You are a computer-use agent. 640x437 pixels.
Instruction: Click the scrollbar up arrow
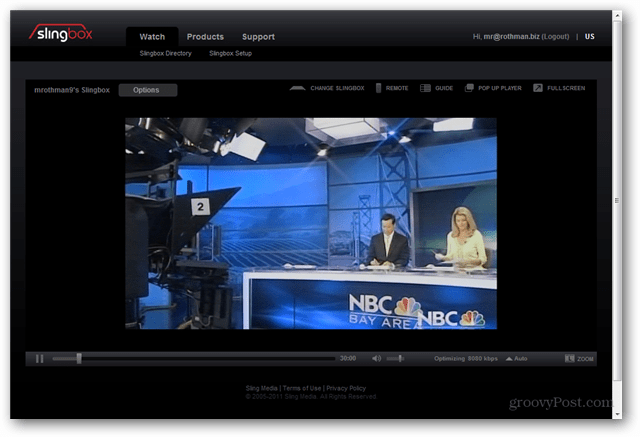(x=617, y=16)
